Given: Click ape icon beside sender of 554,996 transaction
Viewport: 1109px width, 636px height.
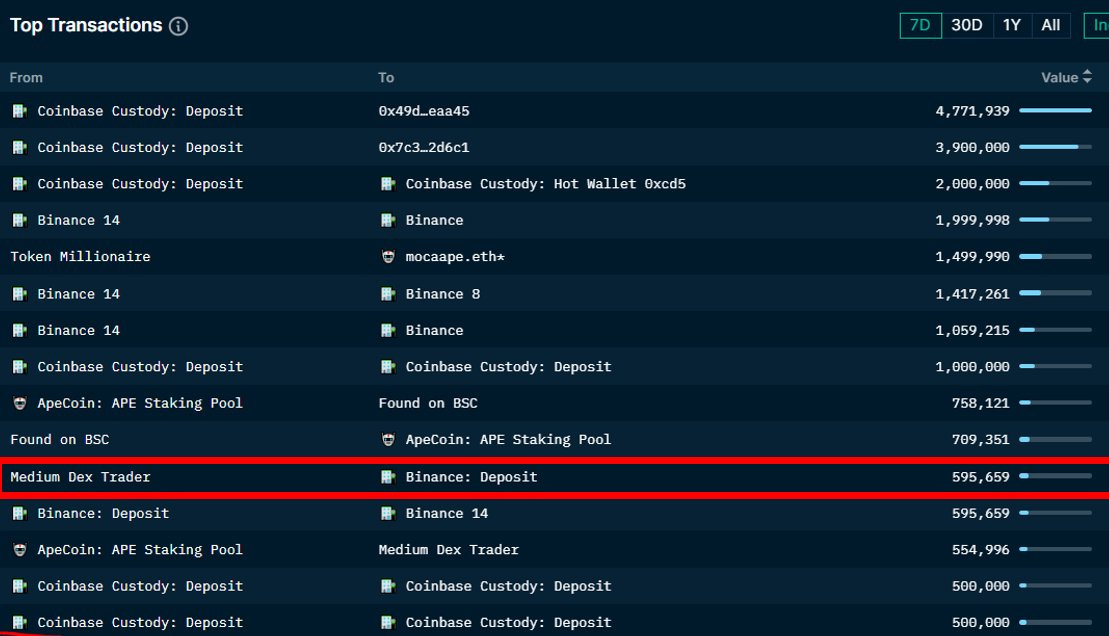Looking at the screenshot, I should (x=20, y=550).
